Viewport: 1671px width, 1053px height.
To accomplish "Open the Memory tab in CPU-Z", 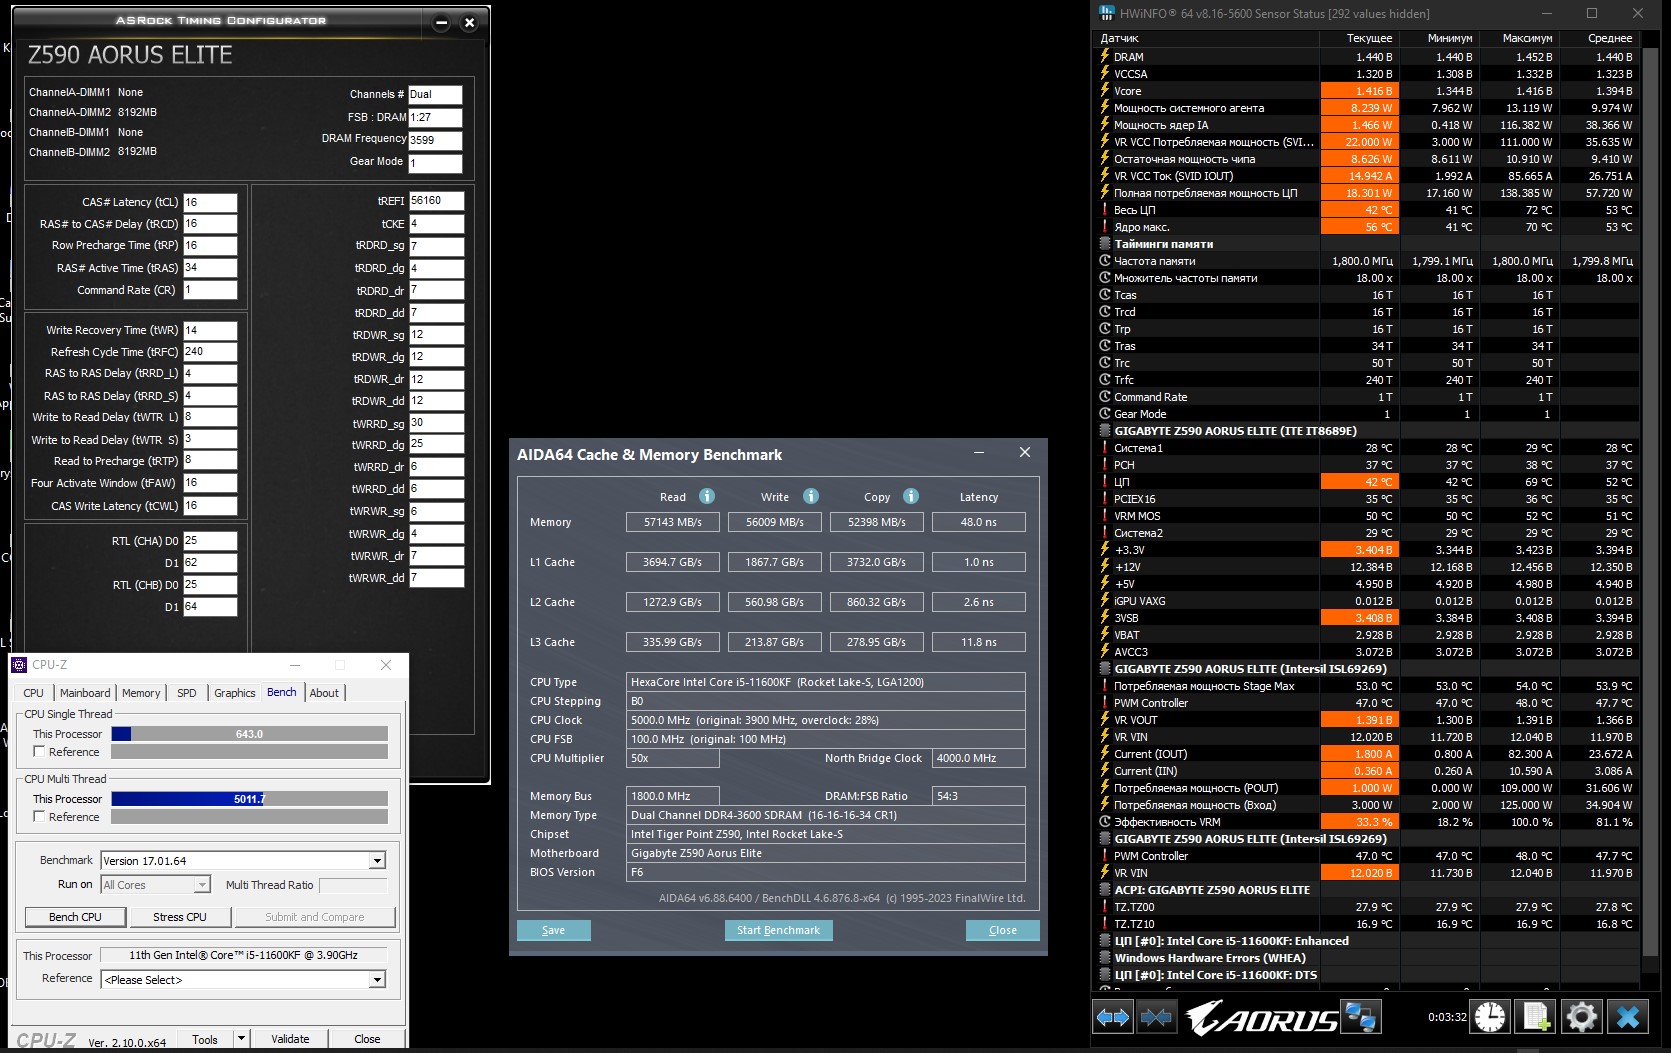I will (x=141, y=693).
